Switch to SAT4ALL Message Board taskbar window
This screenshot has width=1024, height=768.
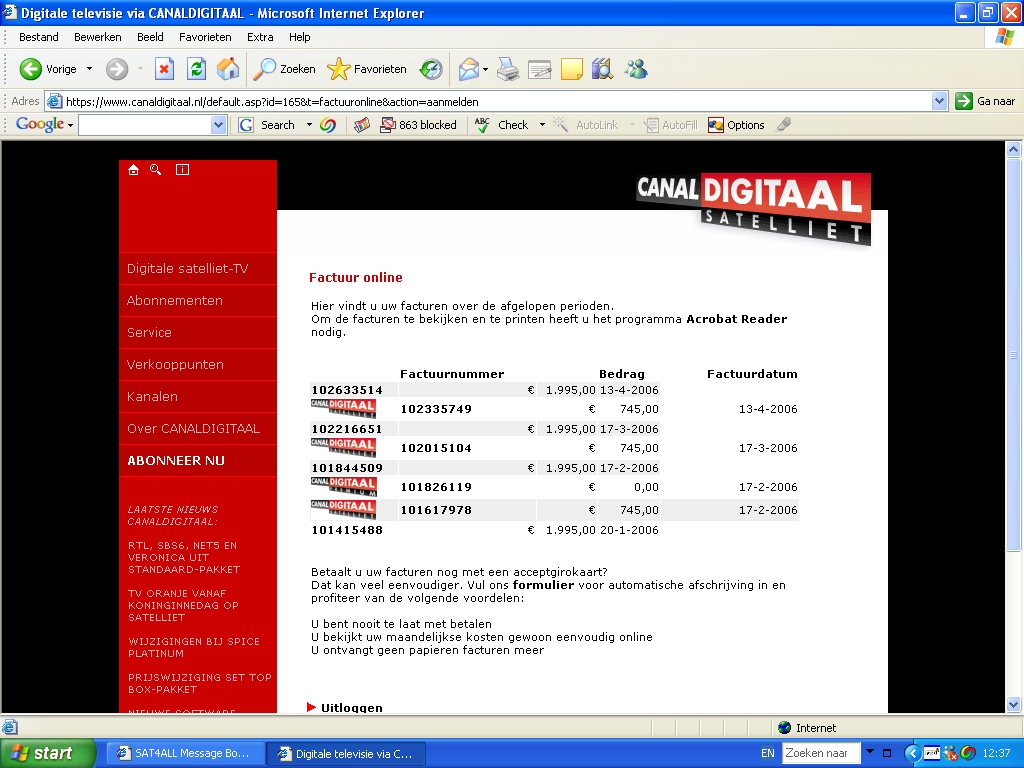184,754
